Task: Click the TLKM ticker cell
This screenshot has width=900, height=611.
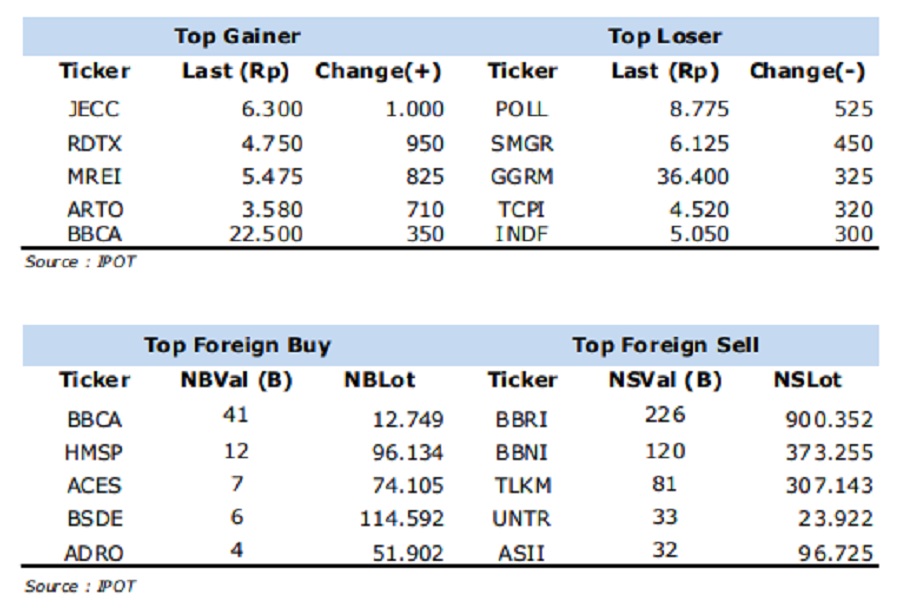Action: coord(521,486)
